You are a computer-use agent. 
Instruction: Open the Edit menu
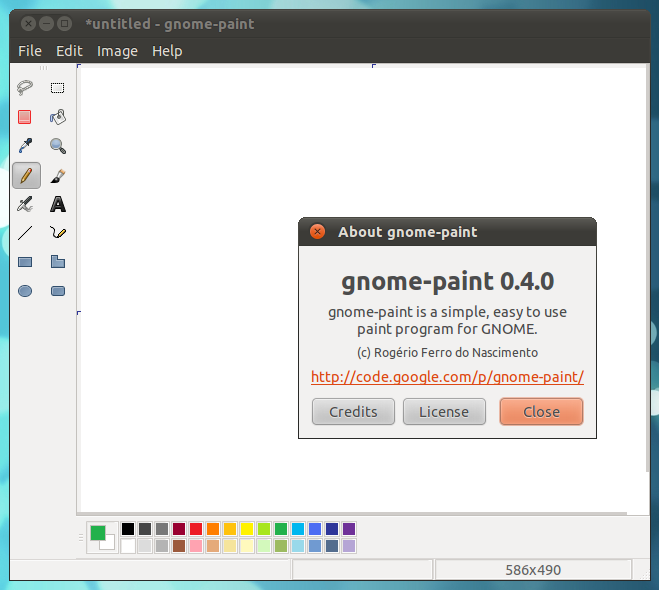(x=69, y=51)
